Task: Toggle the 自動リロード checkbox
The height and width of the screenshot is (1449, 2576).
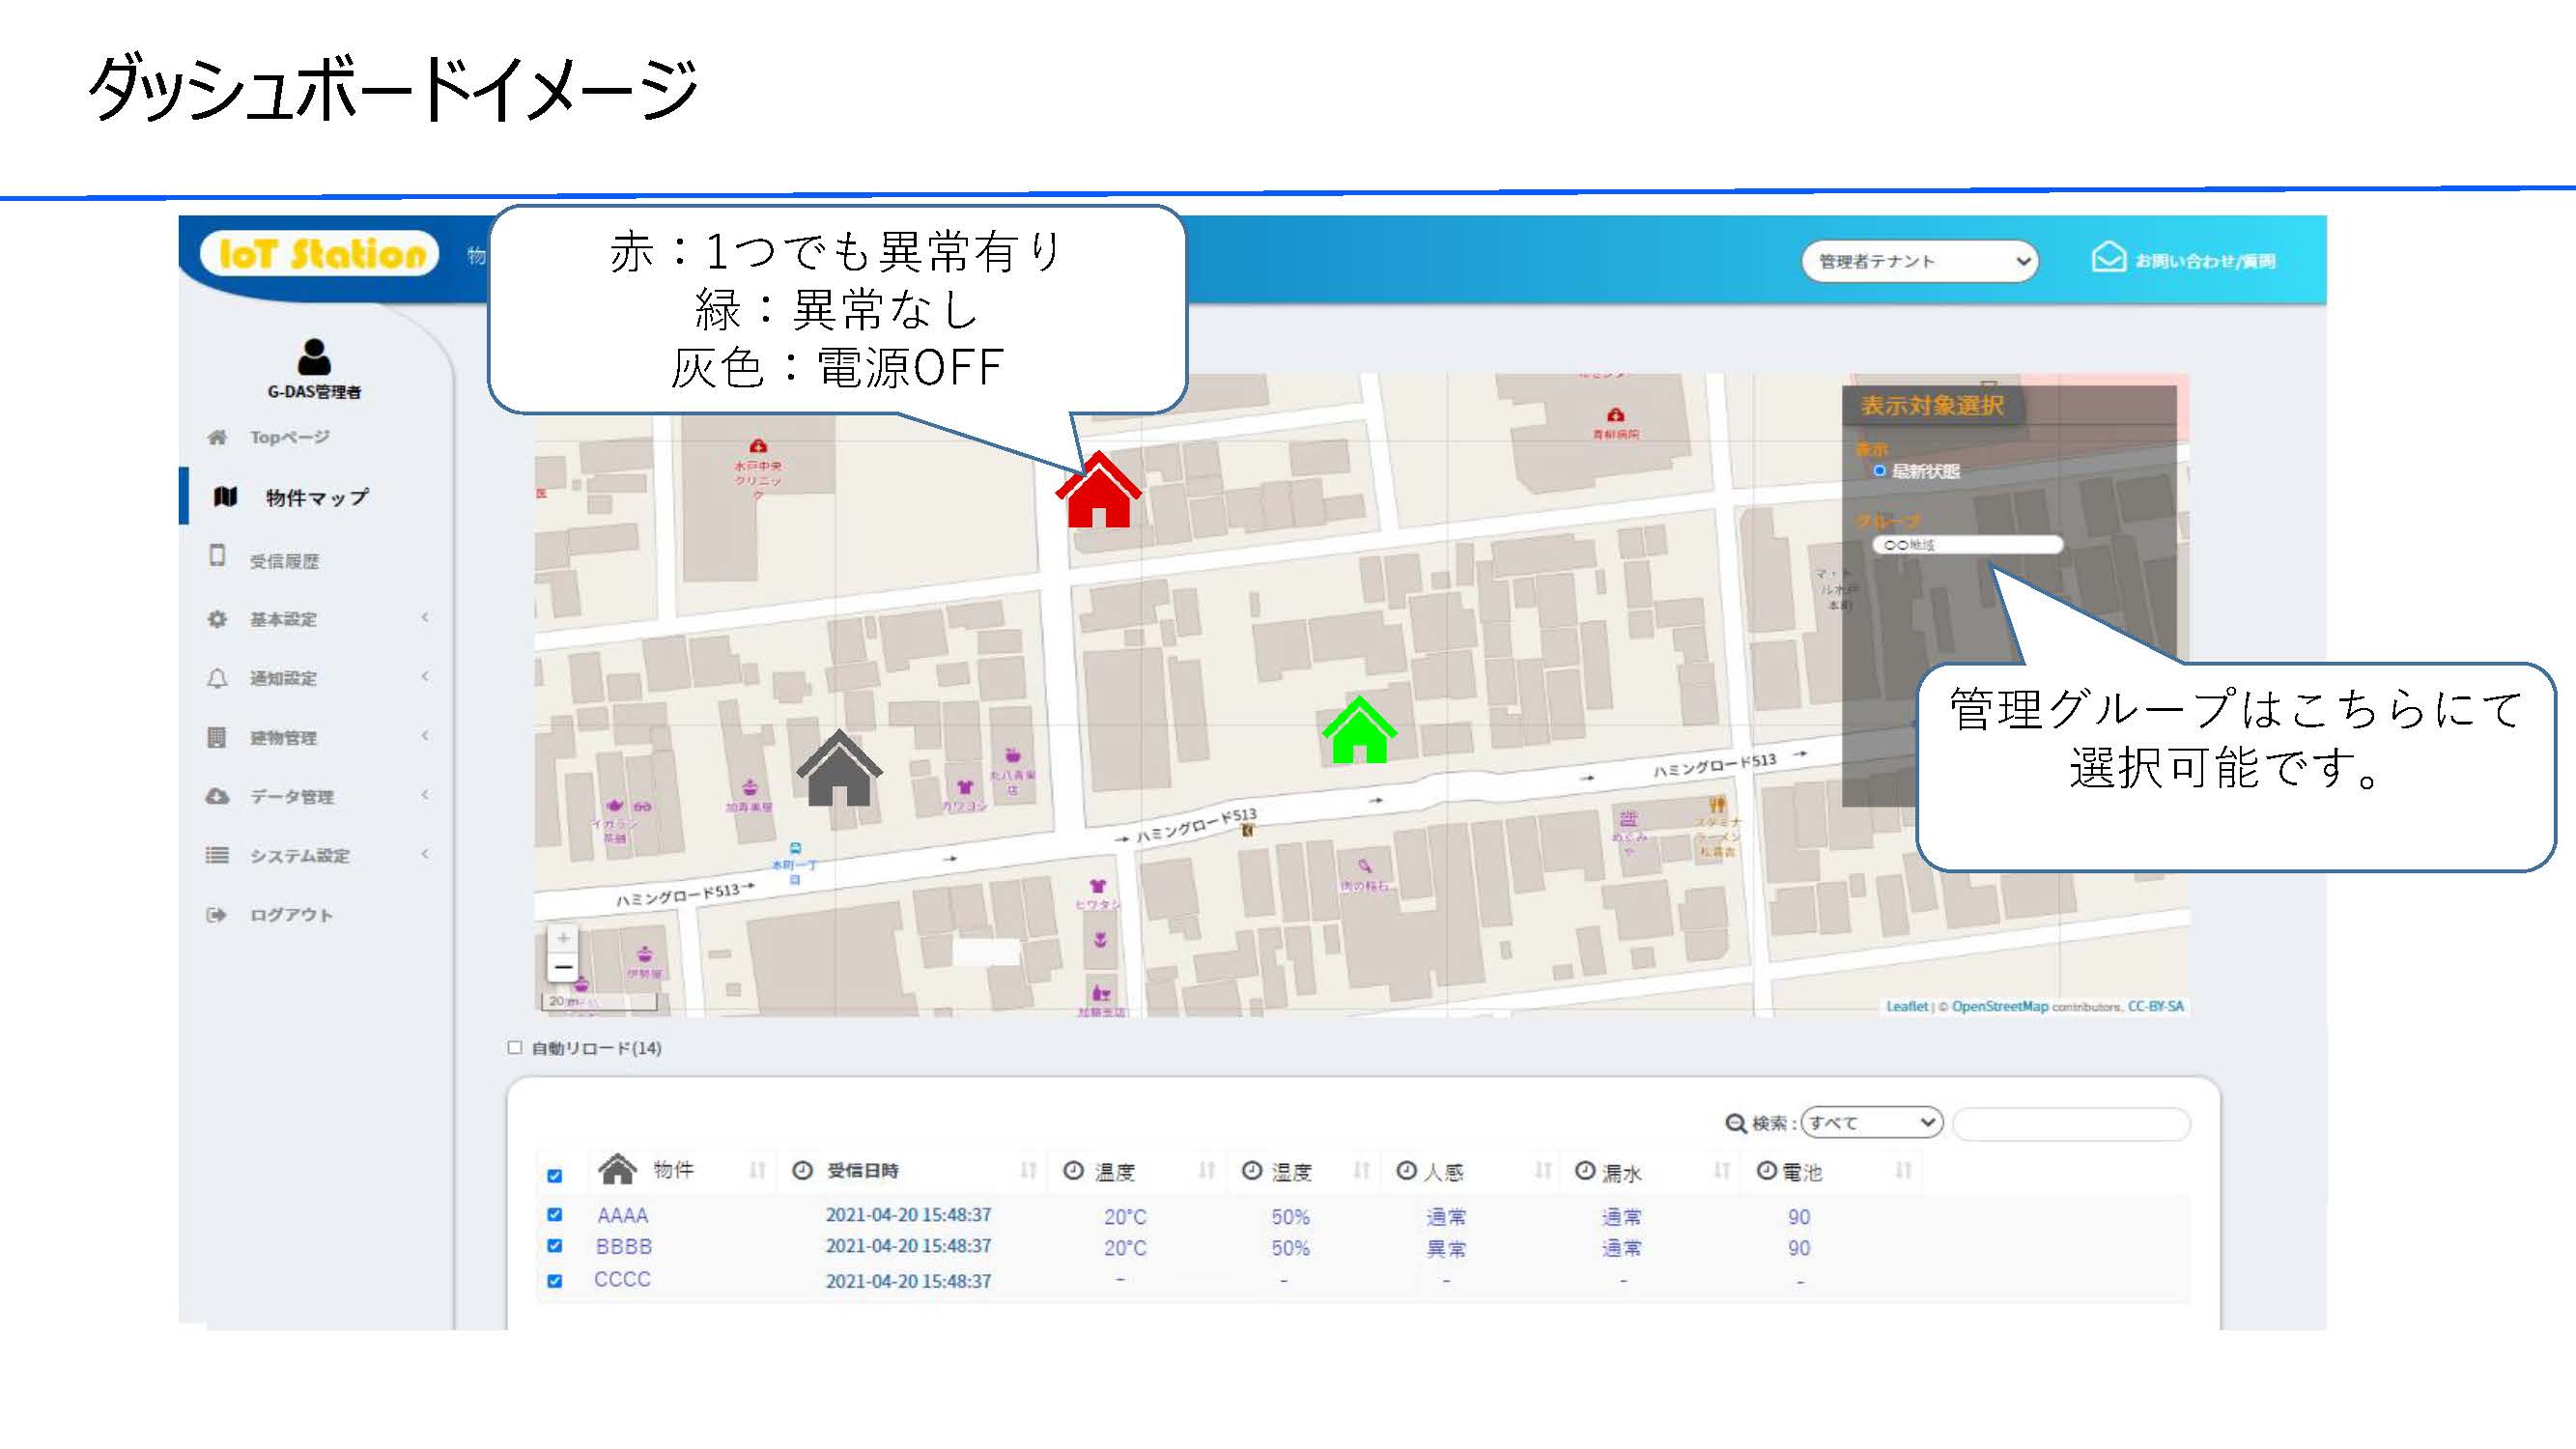Action: tap(515, 1048)
